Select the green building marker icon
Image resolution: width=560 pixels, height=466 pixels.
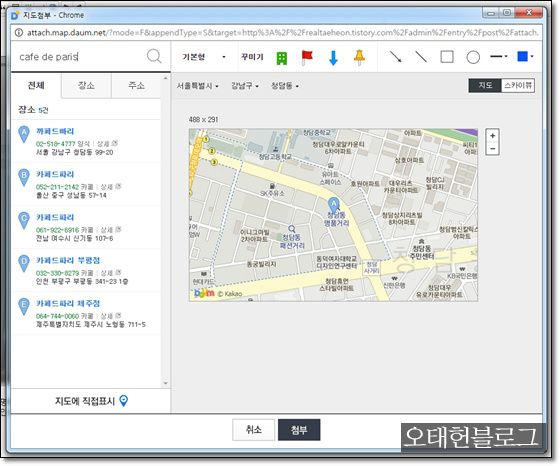tap(282, 58)
